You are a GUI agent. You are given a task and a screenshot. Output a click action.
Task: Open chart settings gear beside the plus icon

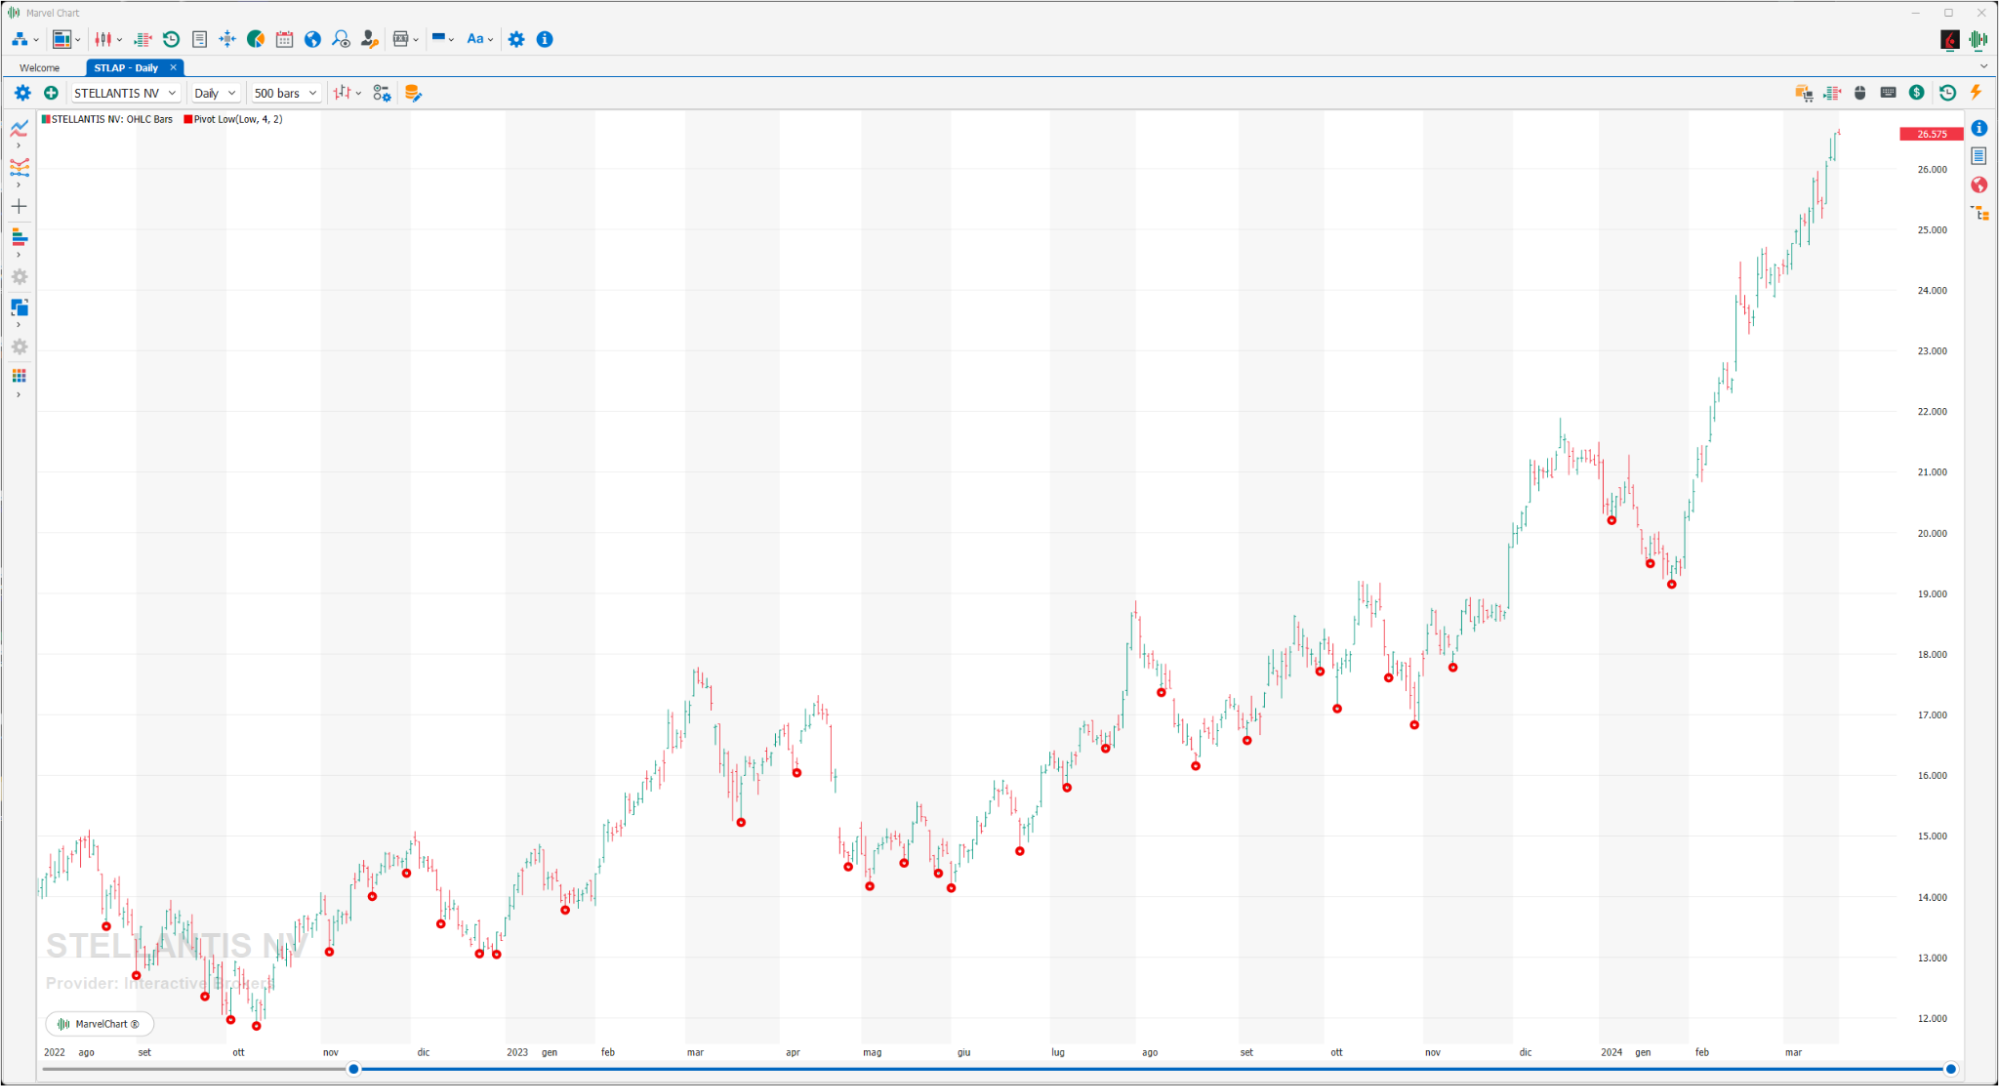coord(22,93)
